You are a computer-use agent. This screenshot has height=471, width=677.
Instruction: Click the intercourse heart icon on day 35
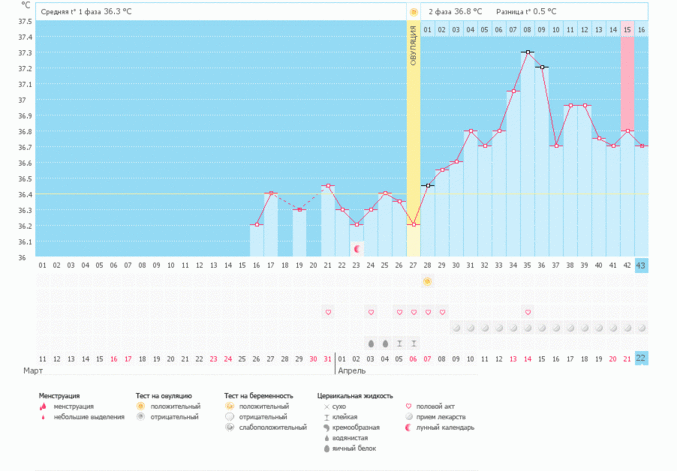[528, 312]
